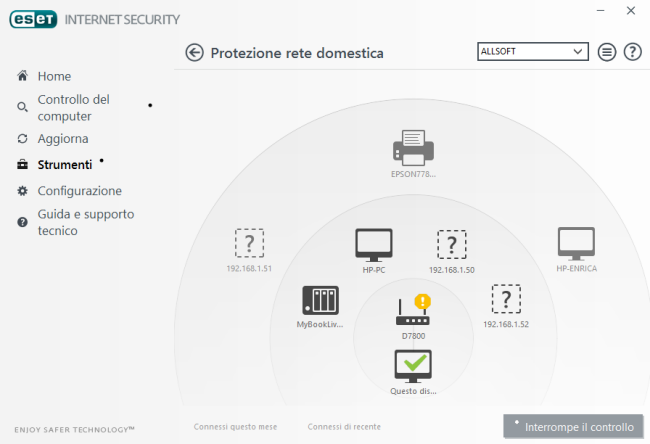Click the yellow warning badge on router
The width and height of the screenshot is (650, 444).
pos(422,301)
